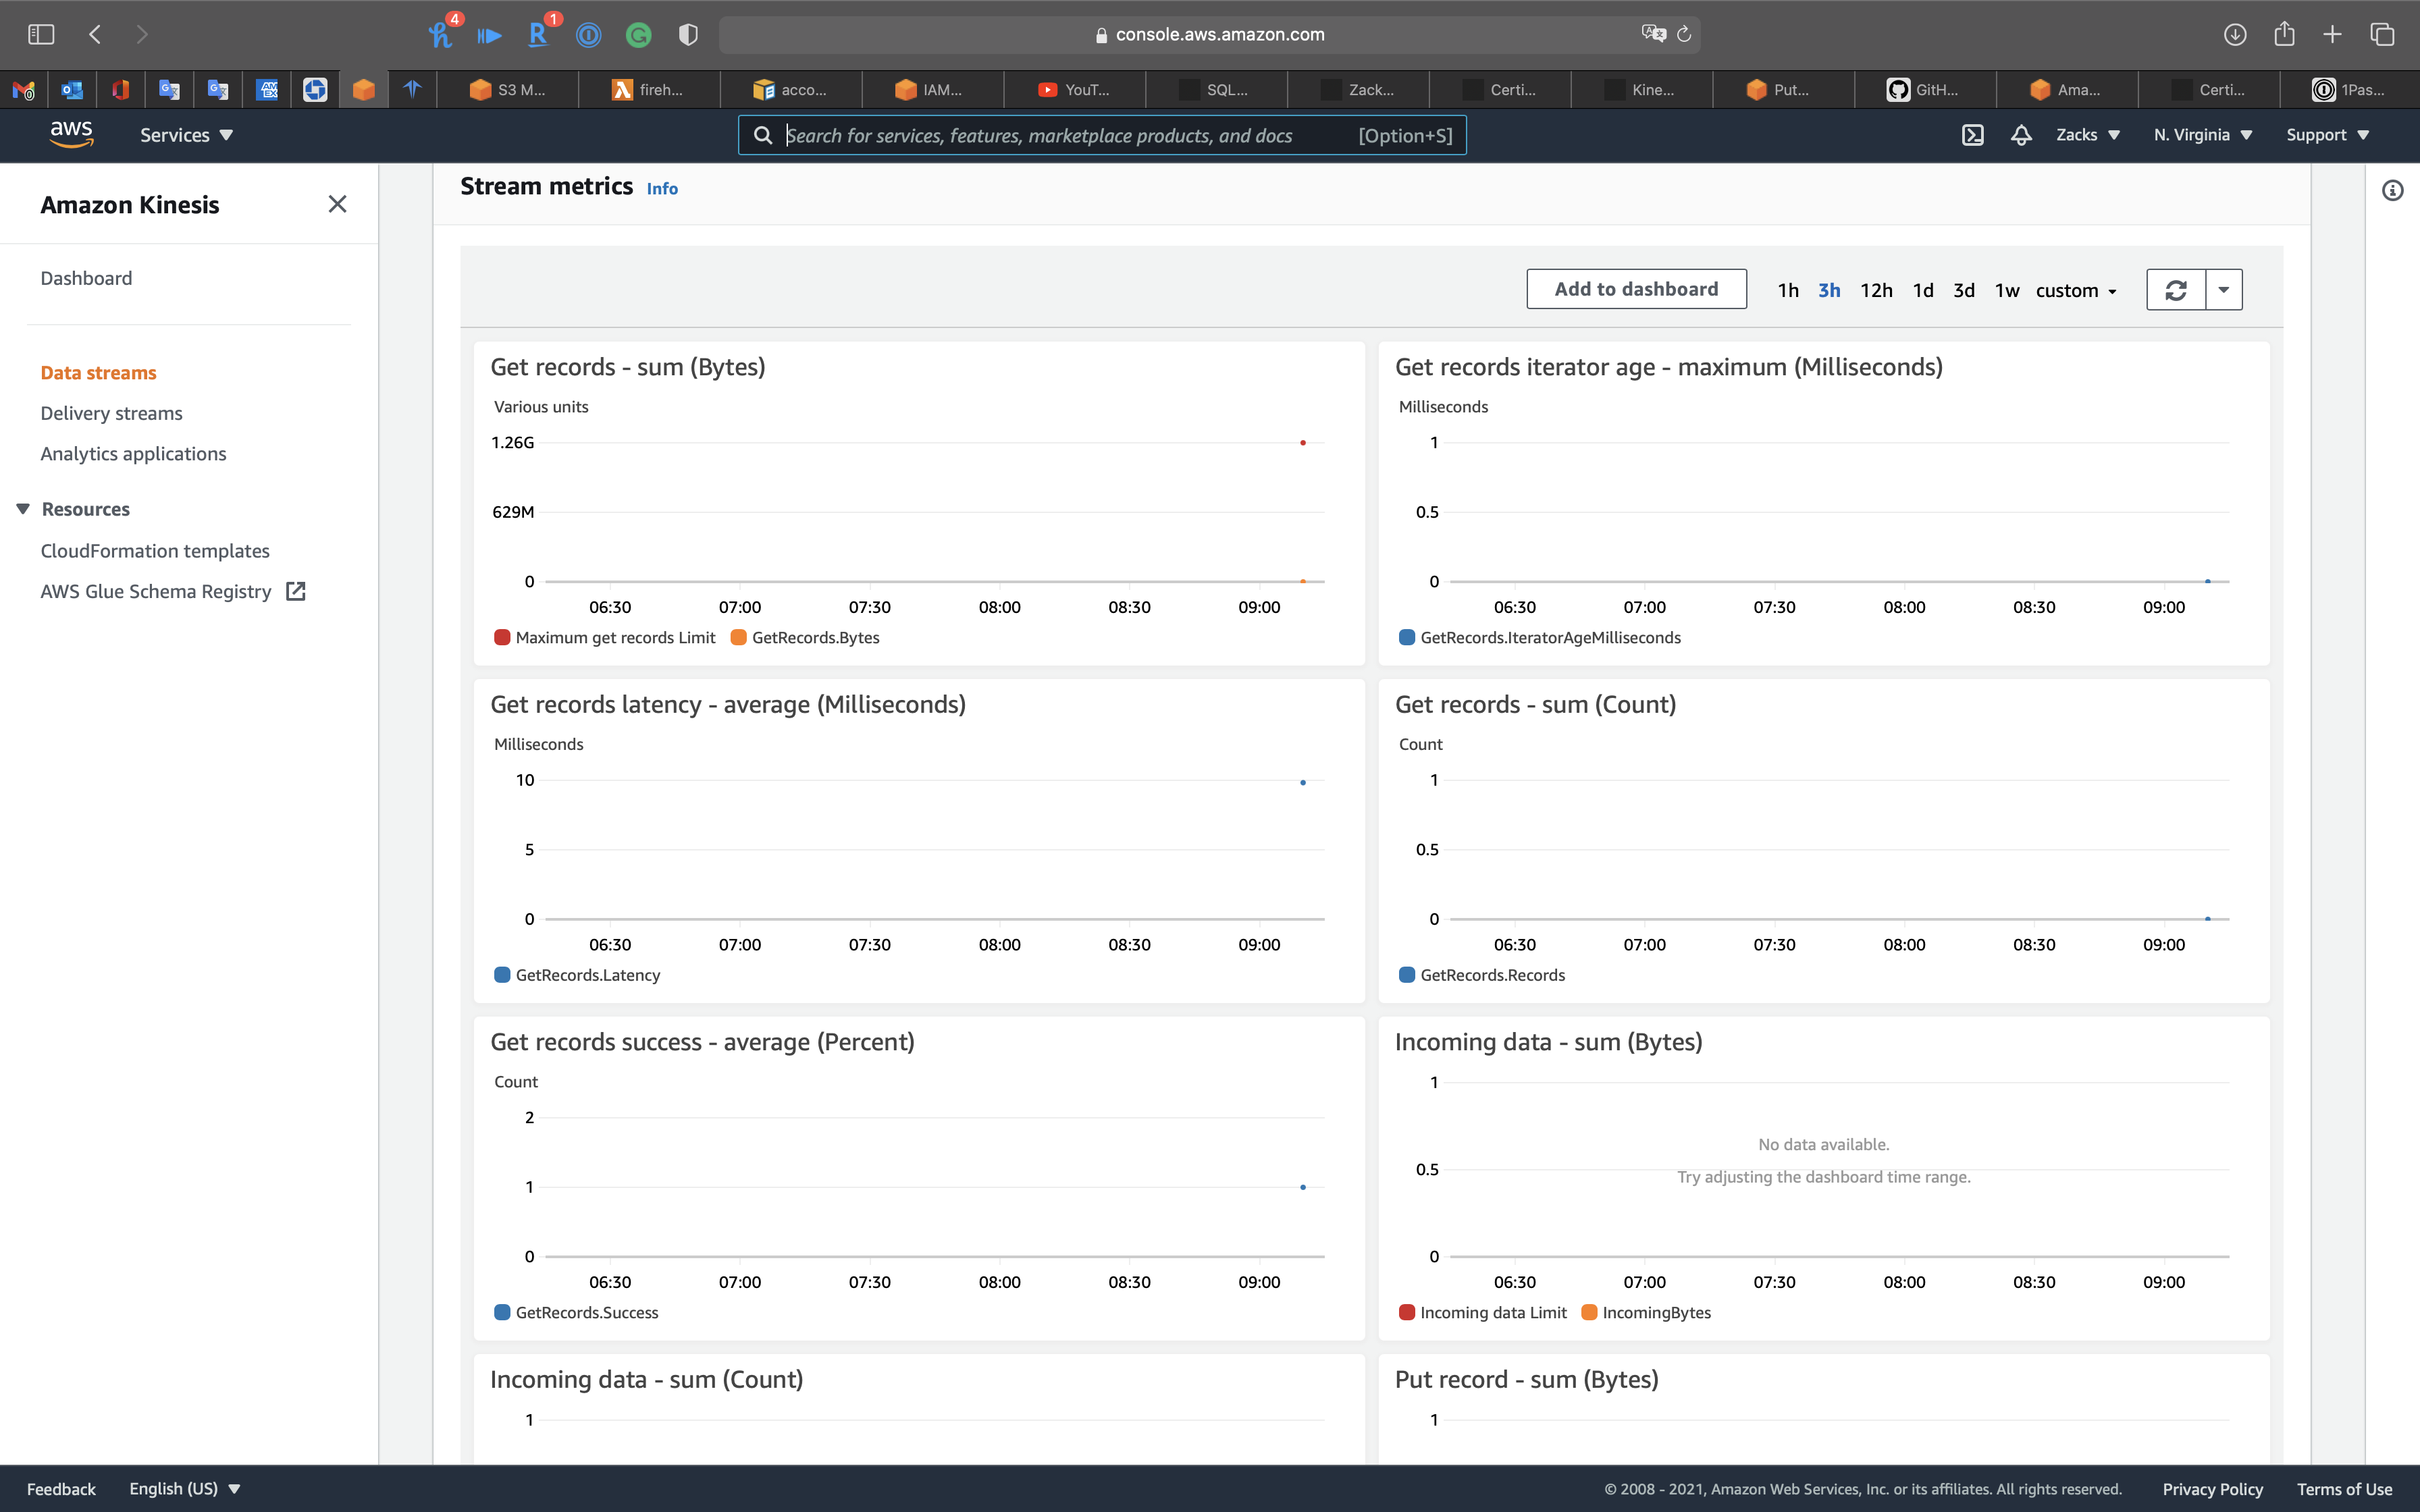Viewport: 2420px width, 1512px height.
Task: Close the Amazon Kinesis sidebar panel
Action: click(x=337, y=204)
